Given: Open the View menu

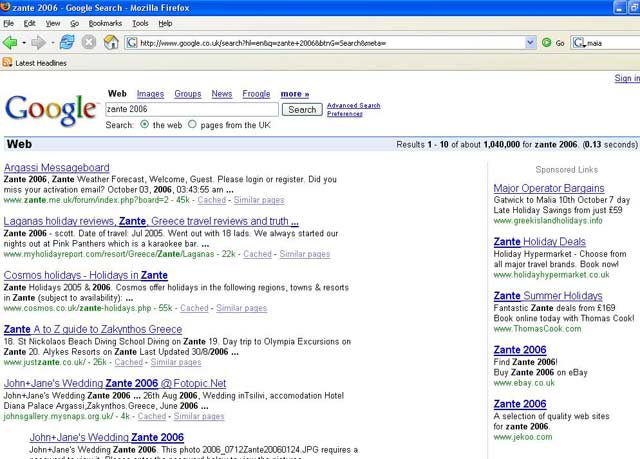Looking at the screenshot, I should click(x=53, y=23).
